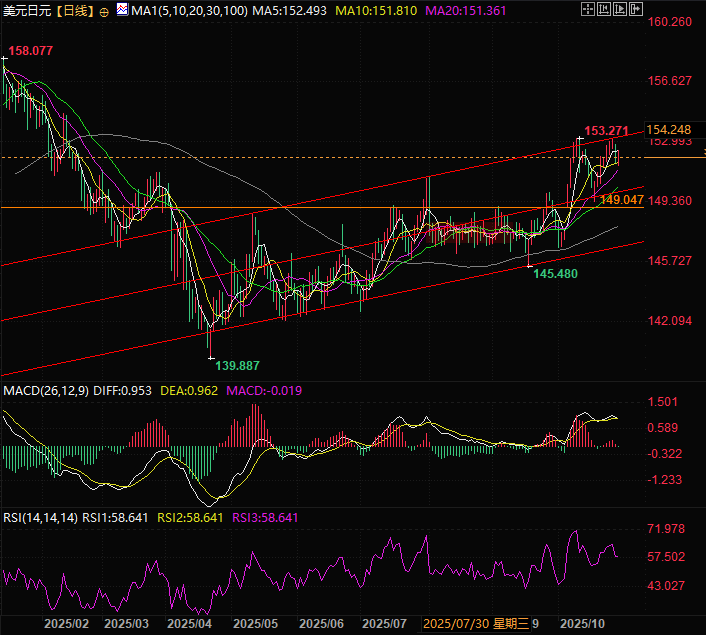Screen dimensions: 706x635
Task: Click the 美元日元 symbol name
Action: 25,10
